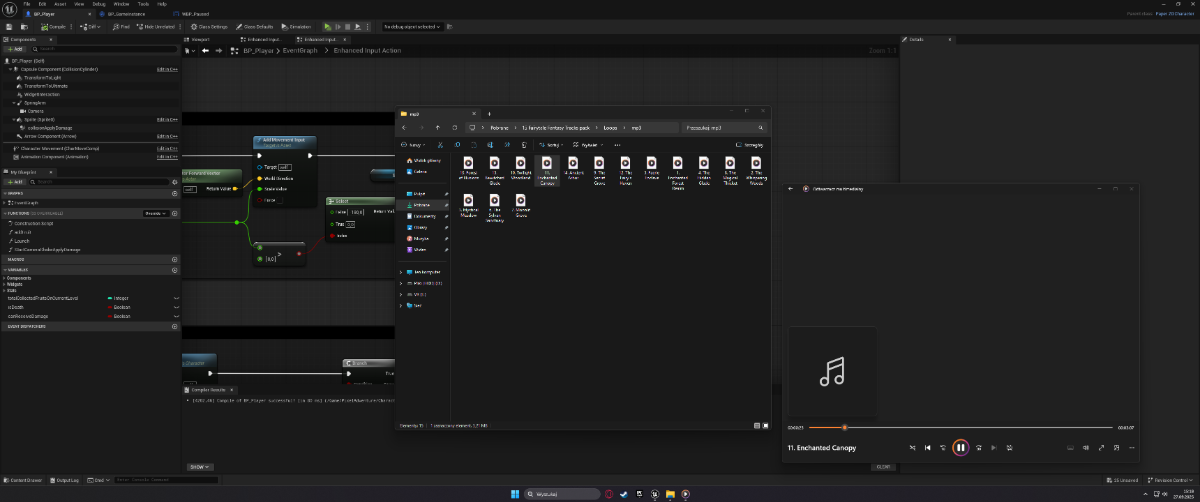This screenshot has height=502, width=1200.
Task: Click the media player seek bar
Action: pos(960,427)
